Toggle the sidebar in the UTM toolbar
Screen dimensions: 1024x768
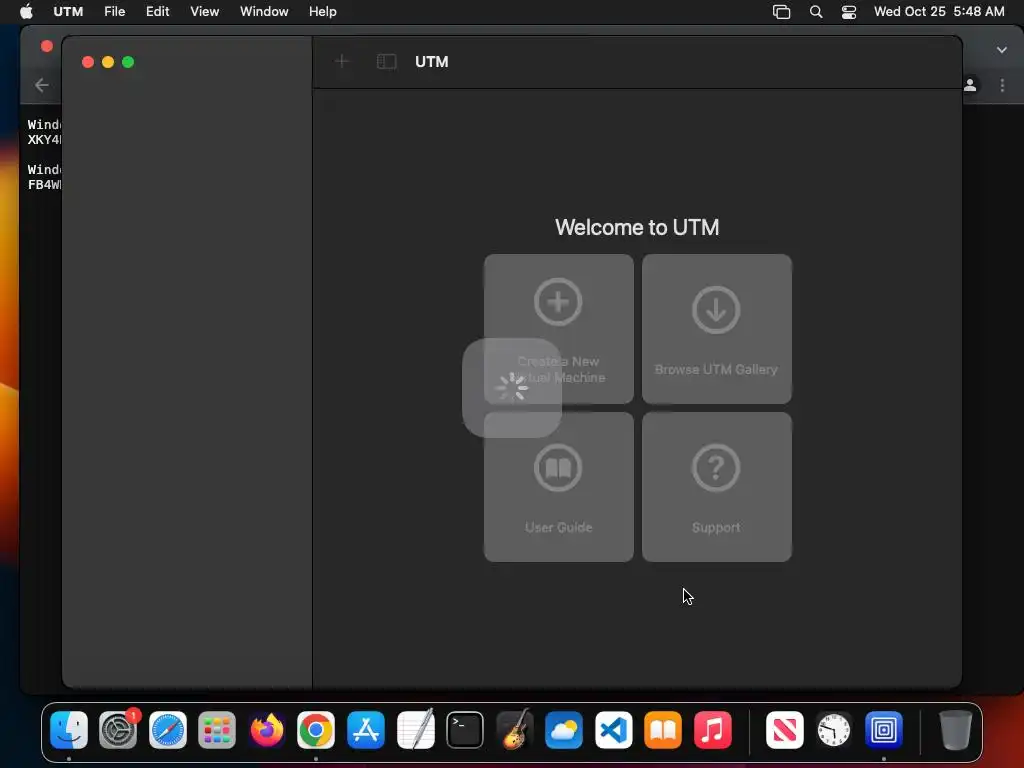[x=387, y=61]
